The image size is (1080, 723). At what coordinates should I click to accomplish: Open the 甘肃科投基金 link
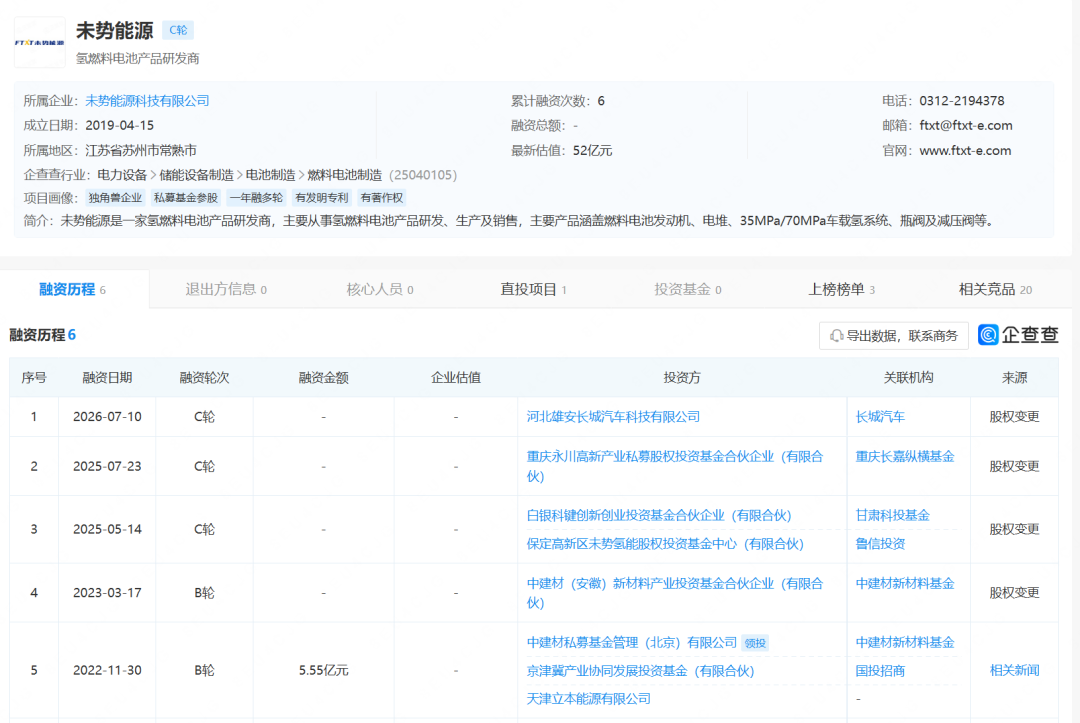pos(892,515)
